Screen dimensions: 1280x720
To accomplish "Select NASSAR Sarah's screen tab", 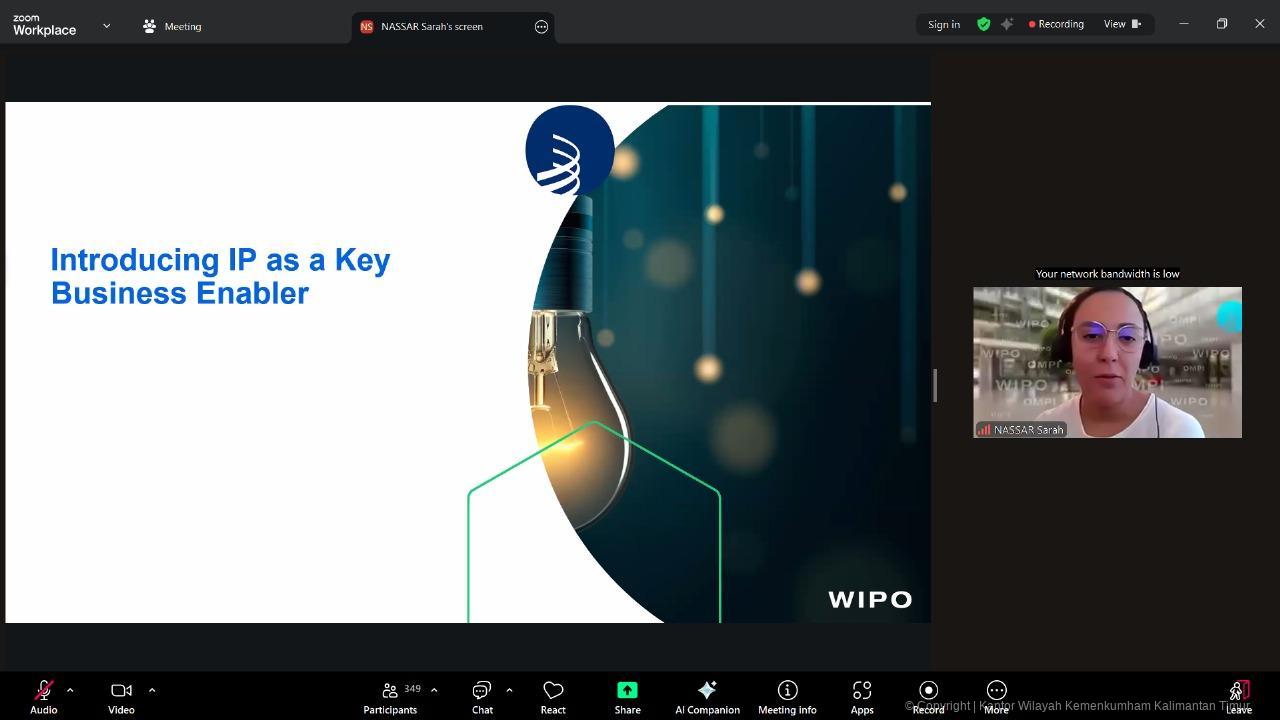I will coord(432,27).
